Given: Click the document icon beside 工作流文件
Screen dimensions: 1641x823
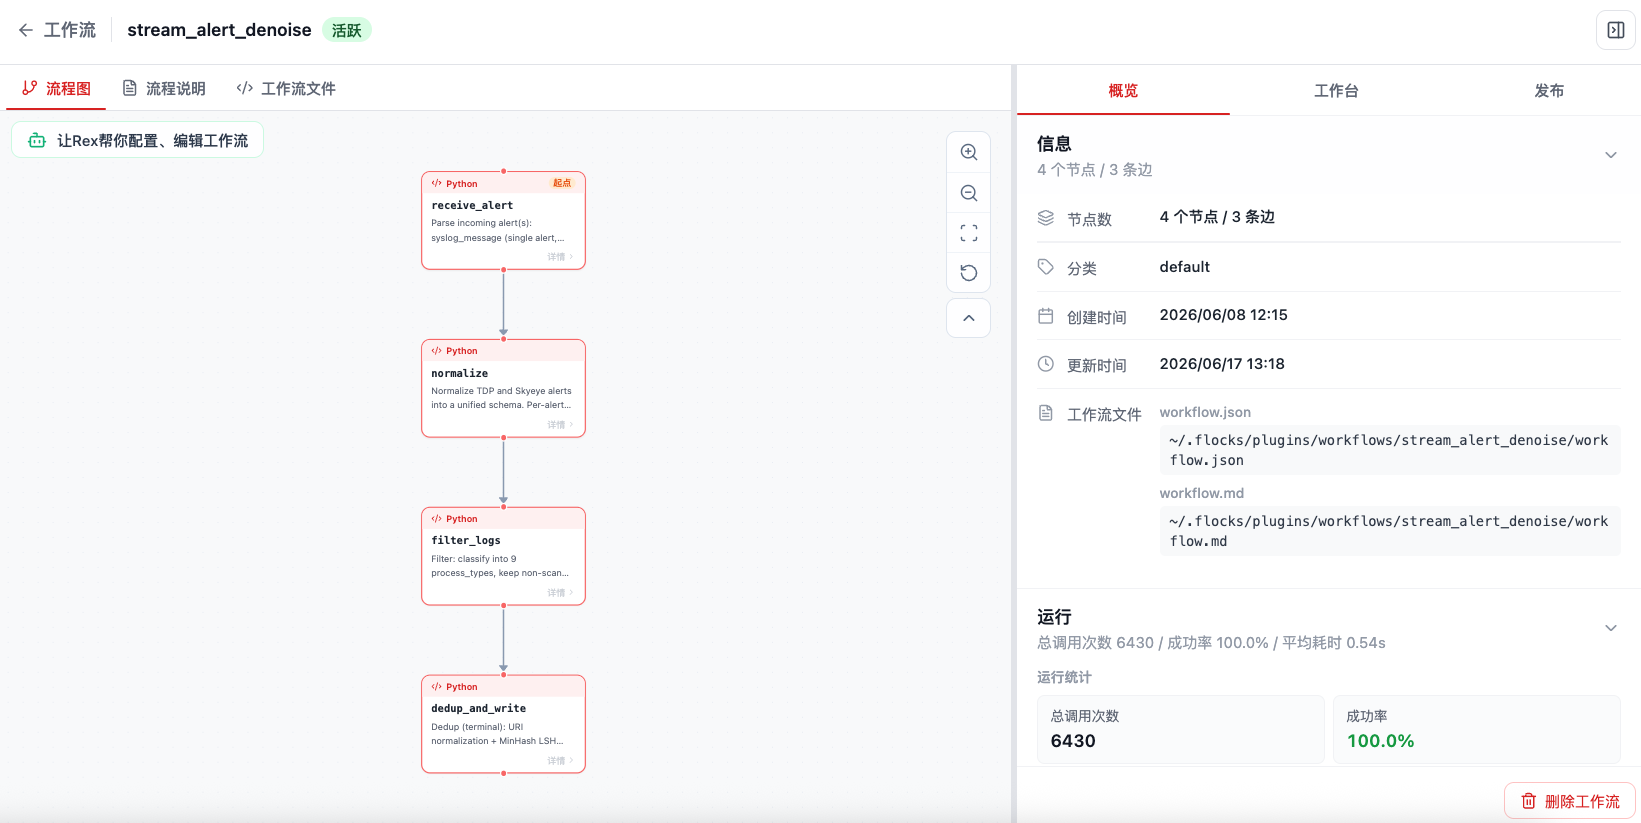Looking at the screenshot, I should (x=1046, y=413).
